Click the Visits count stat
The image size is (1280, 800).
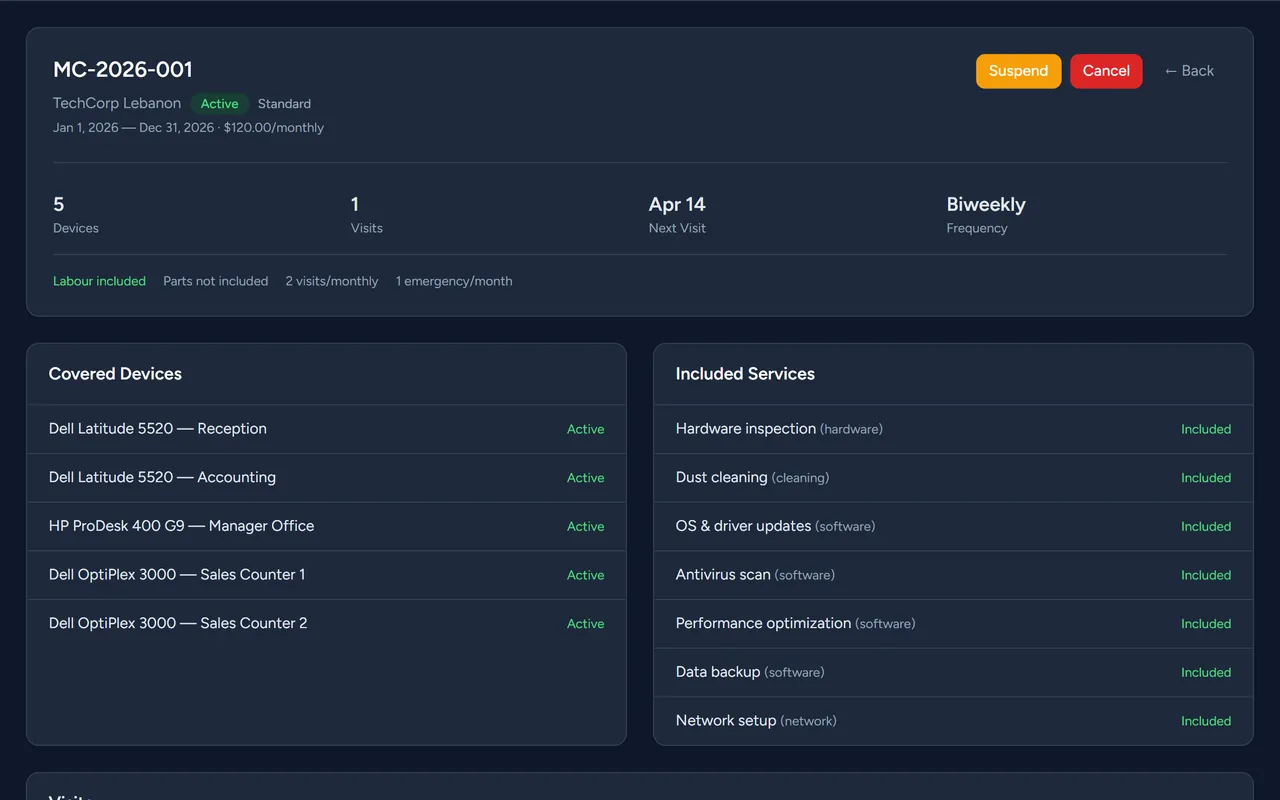pos(367,215)
